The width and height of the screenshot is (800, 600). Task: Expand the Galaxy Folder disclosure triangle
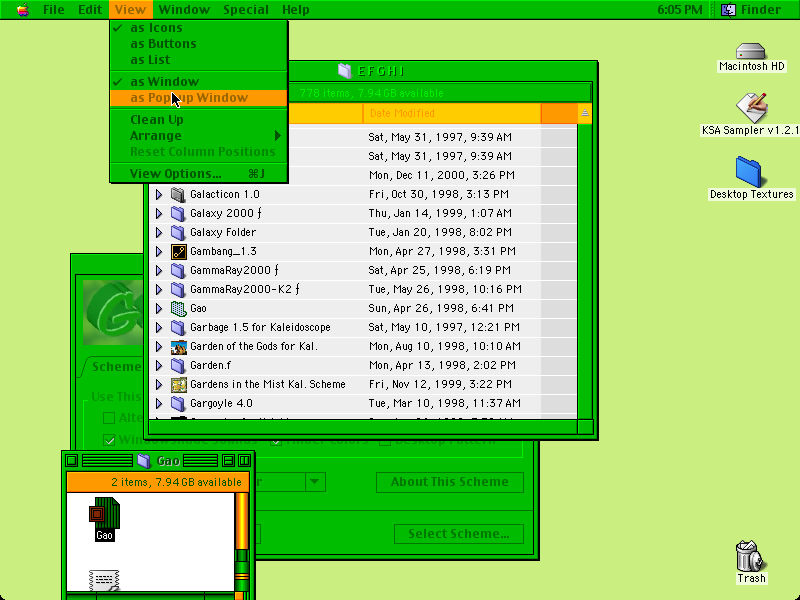159,232
